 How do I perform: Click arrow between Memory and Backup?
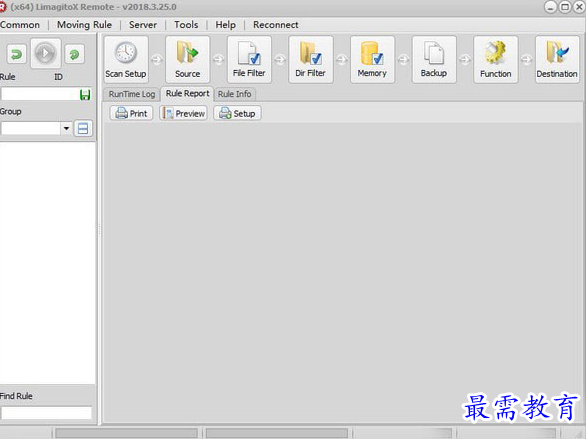pos(403,59)
